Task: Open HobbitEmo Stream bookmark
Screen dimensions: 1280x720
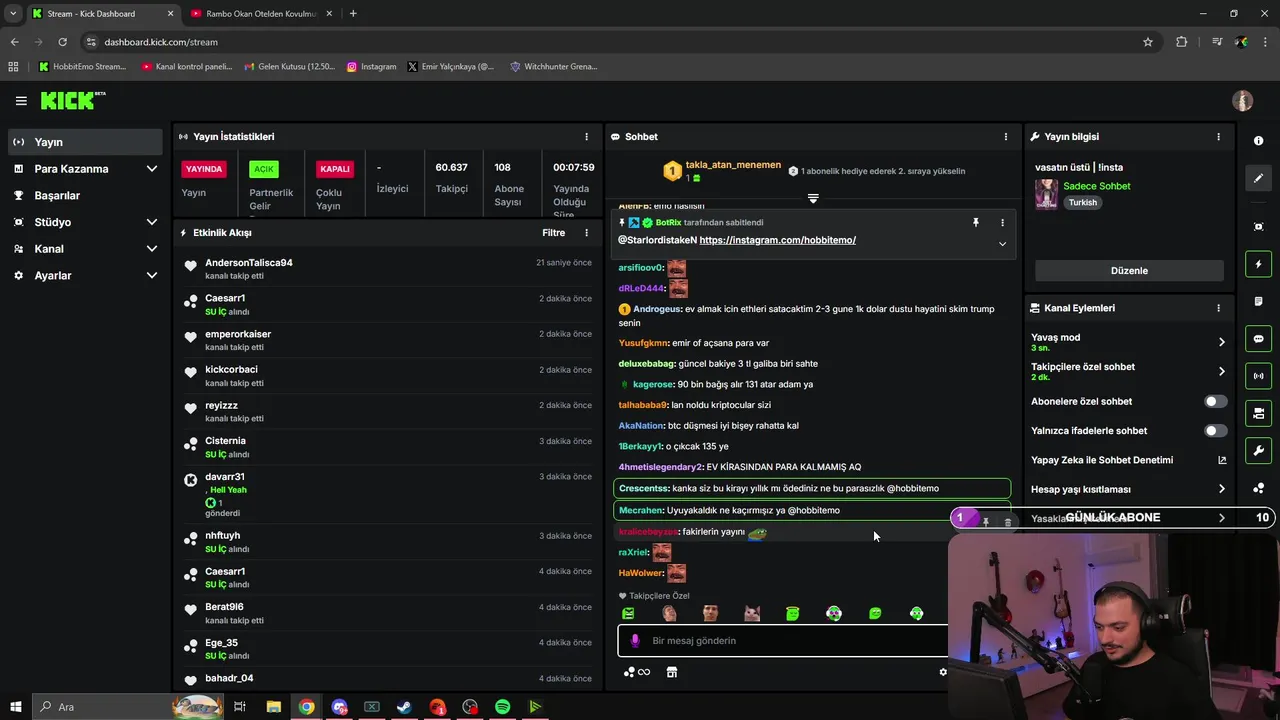Action: click(82, 67)
